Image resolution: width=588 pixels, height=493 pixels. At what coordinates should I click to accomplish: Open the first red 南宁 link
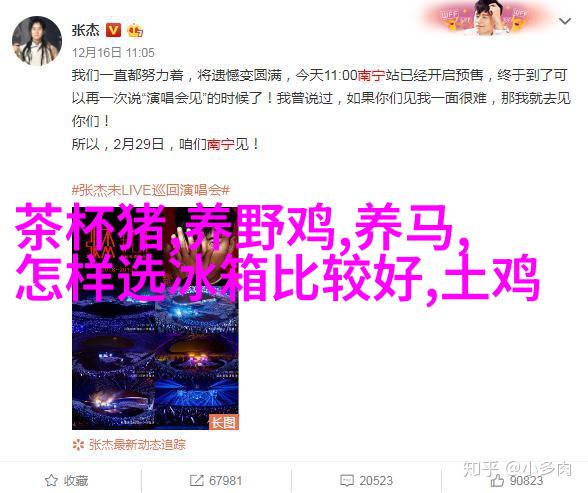click(371, 76)
